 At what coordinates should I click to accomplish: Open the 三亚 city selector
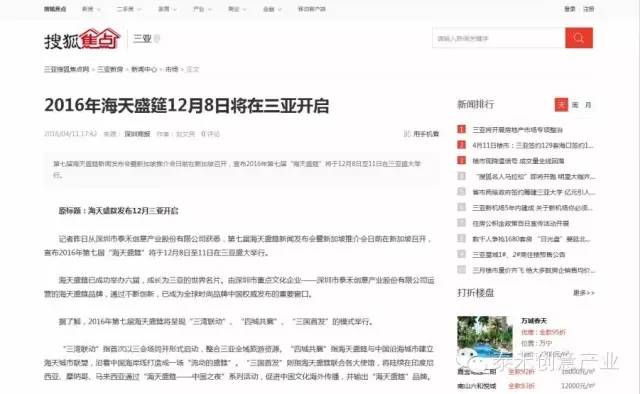(146, 39)
